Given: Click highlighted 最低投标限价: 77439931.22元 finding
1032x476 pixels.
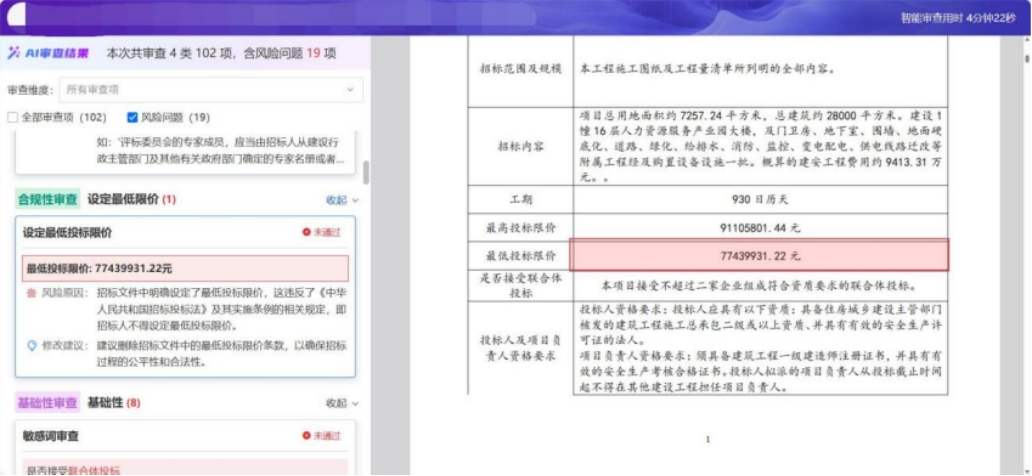Looking at the screenshot, I should pyautogui.click(x=185, y=269).
